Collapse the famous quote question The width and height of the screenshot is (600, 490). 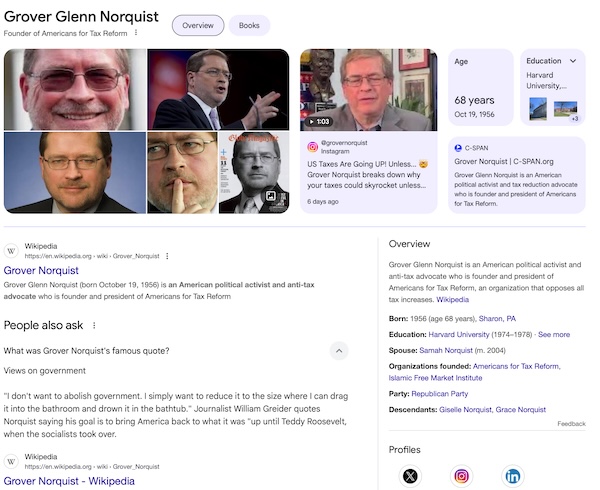pos(339,351)
